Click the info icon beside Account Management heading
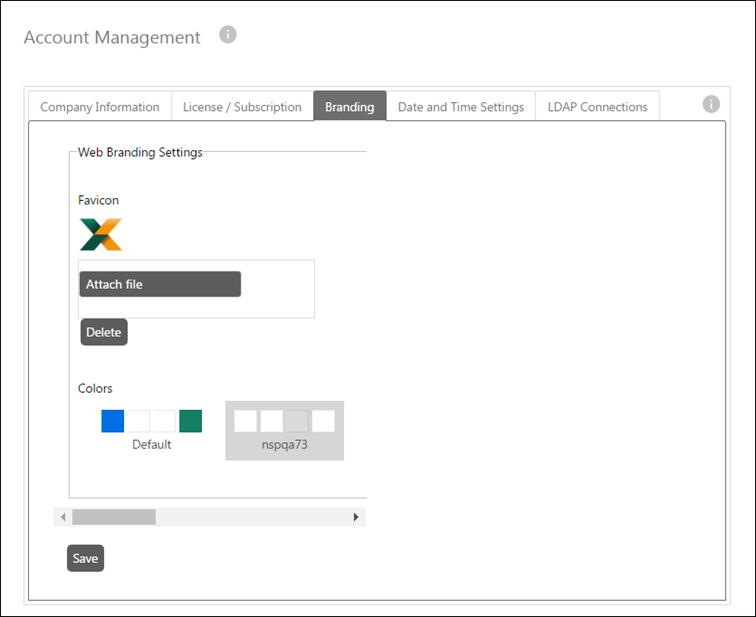The image size is (756, 617). point(228,35)
